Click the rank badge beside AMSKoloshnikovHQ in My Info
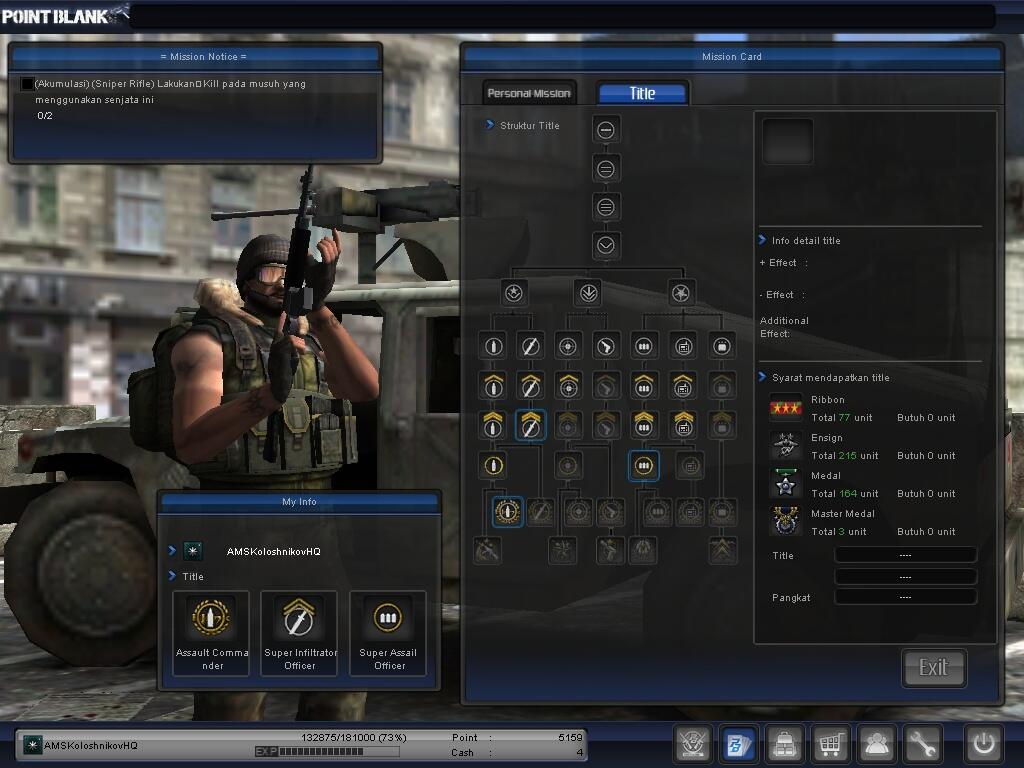This screenshot has height=768, width=1024. tap(193, 551)
